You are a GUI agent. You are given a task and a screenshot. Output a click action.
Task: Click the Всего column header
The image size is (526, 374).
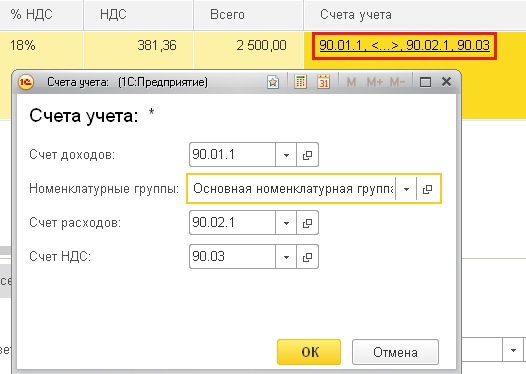point(249,15)
